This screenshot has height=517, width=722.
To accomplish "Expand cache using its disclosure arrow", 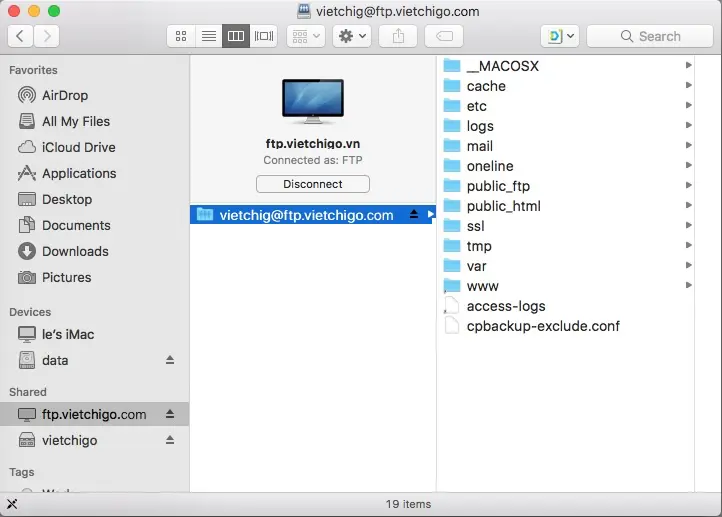I will click(x=688, y=85).
